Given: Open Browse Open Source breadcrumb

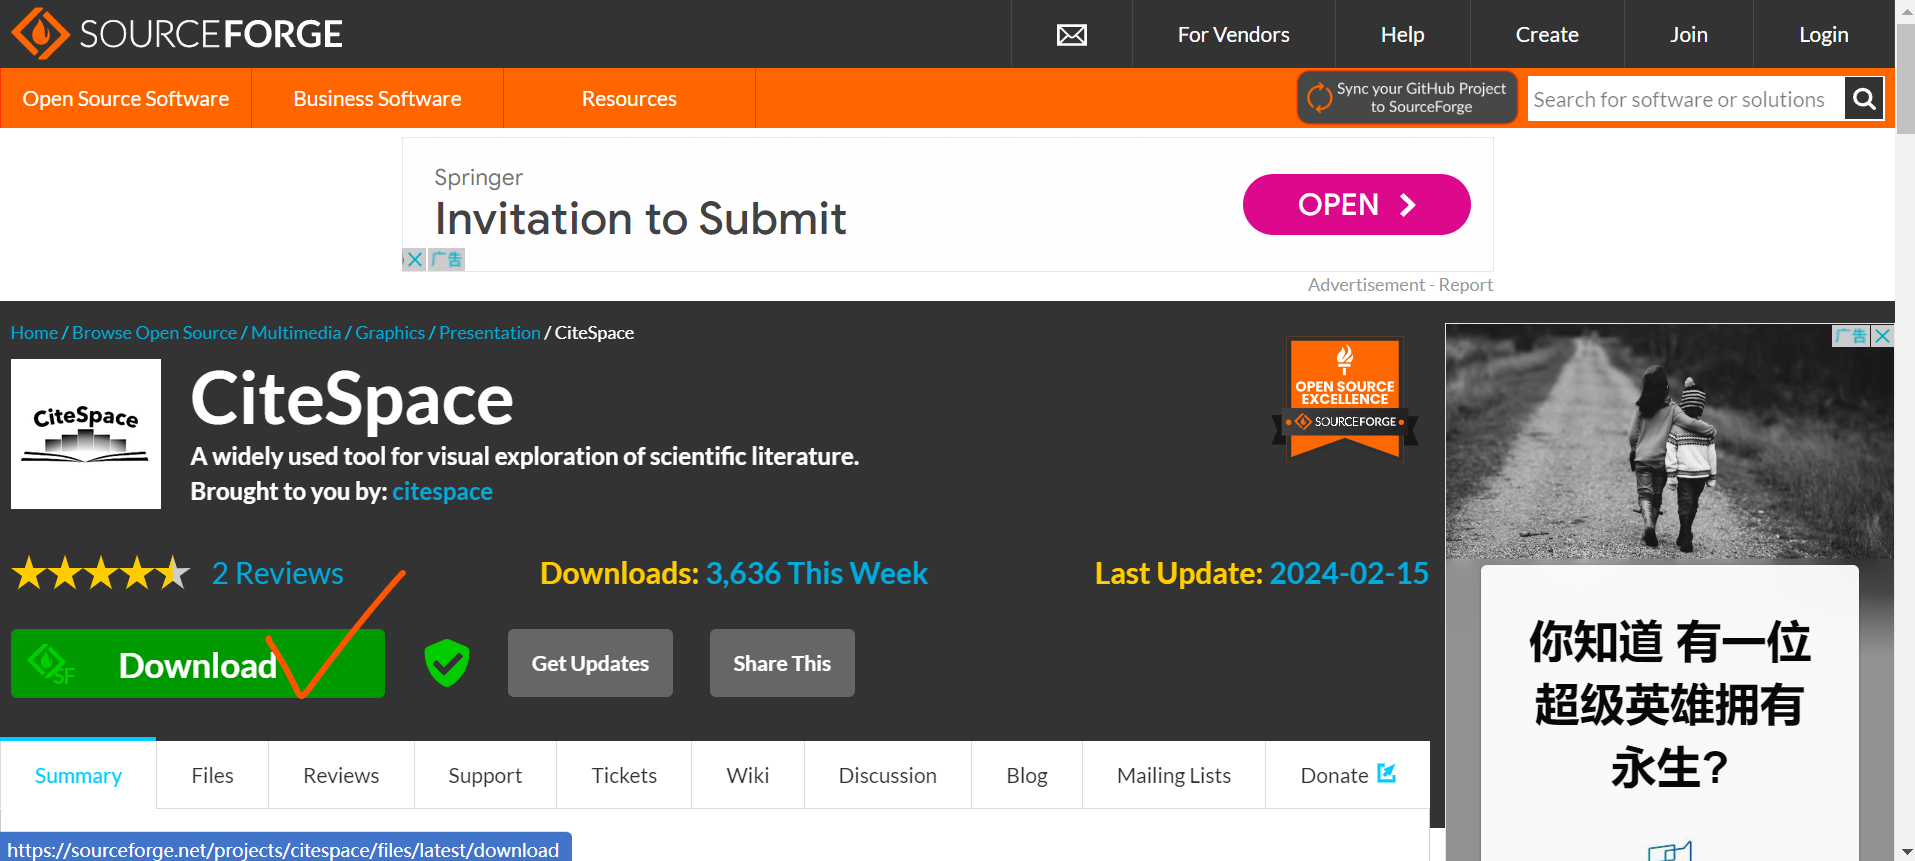Looking at the screenshot, I should pyautogui.click(x=154, y=333).
